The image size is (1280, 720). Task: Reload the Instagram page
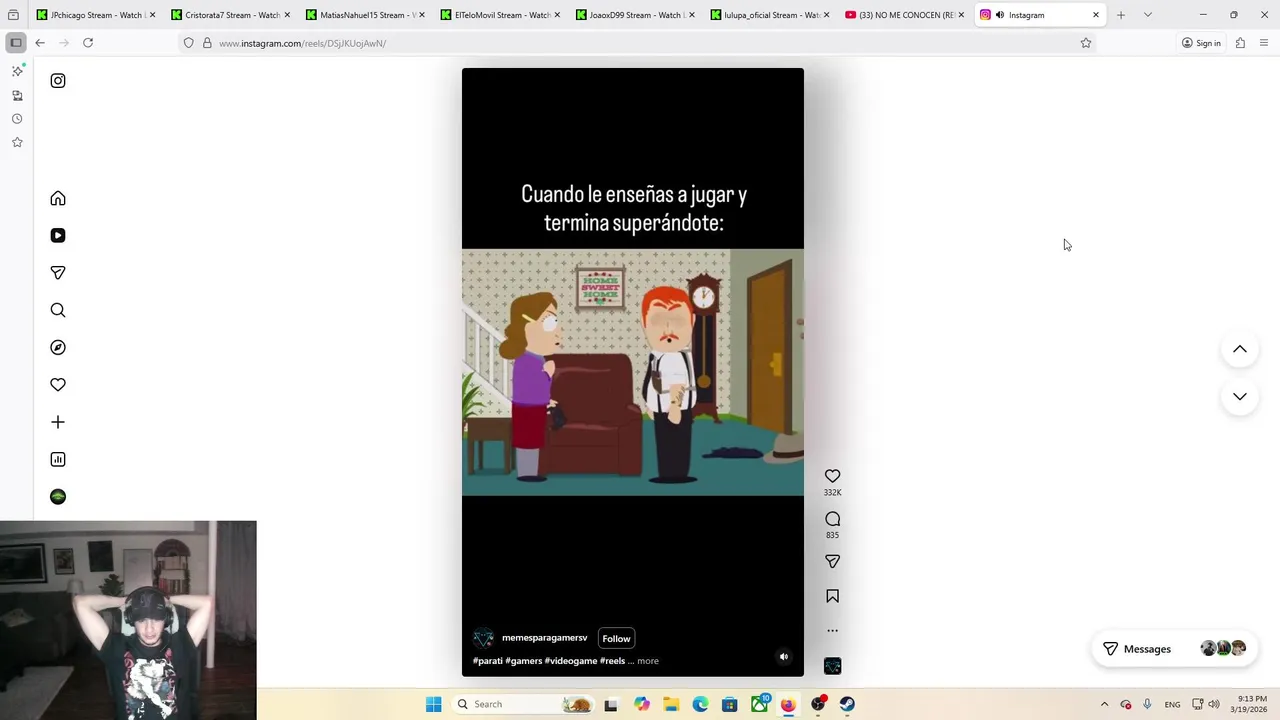(88, 43)
